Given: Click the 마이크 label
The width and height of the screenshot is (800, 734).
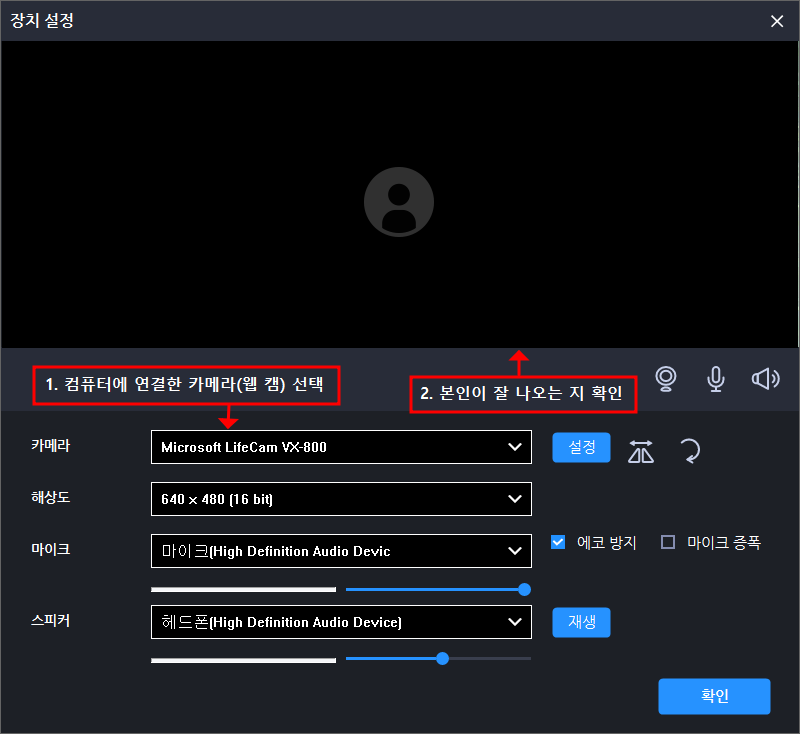Looking at the screenshot, I should click(51, 549).
